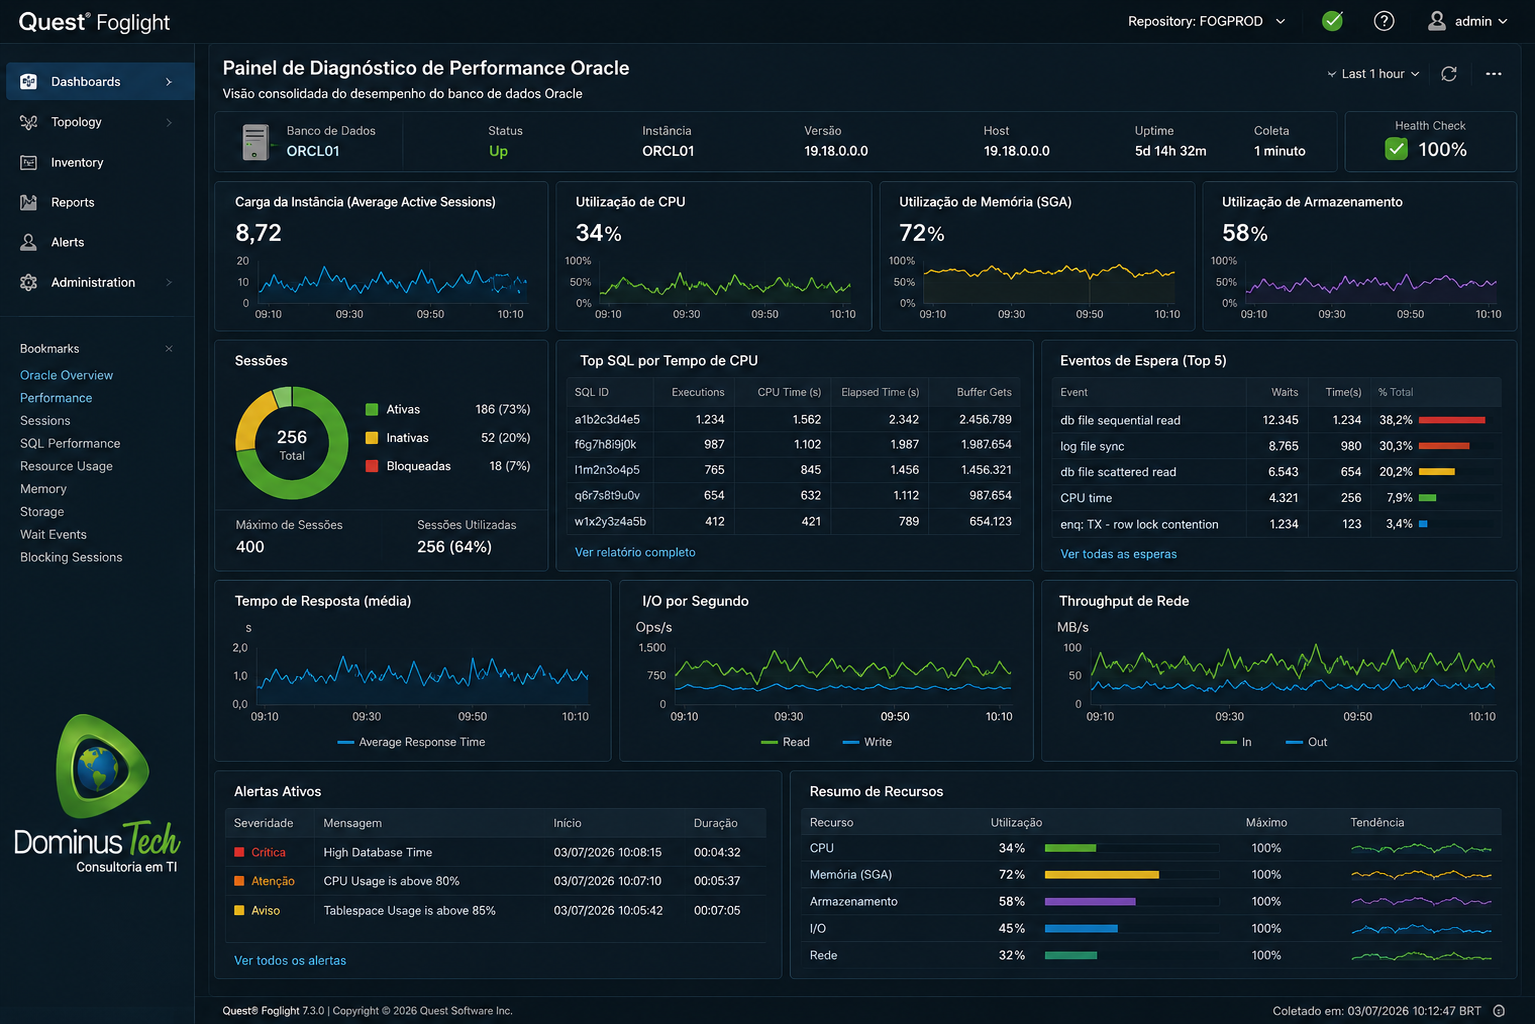Open the help question mark icon
Viewport: 1535px width, 1024px height.
(x=1384, y=21)
